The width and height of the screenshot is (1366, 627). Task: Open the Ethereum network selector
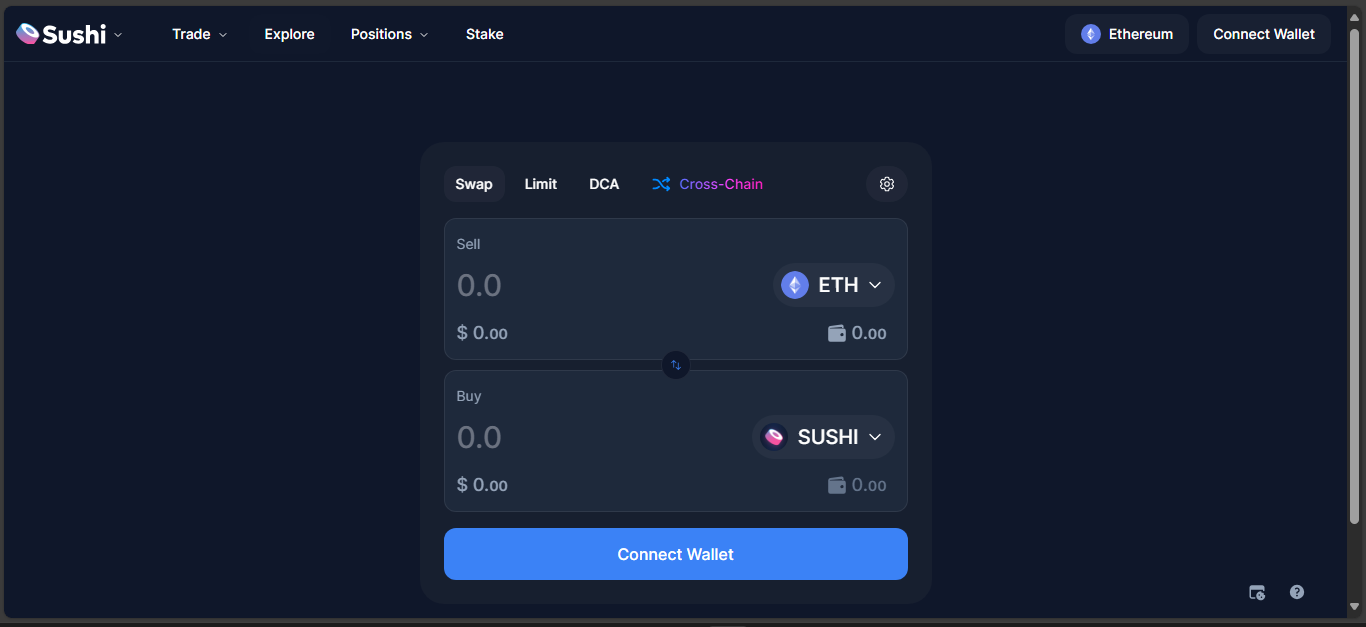coord(1126,34)
